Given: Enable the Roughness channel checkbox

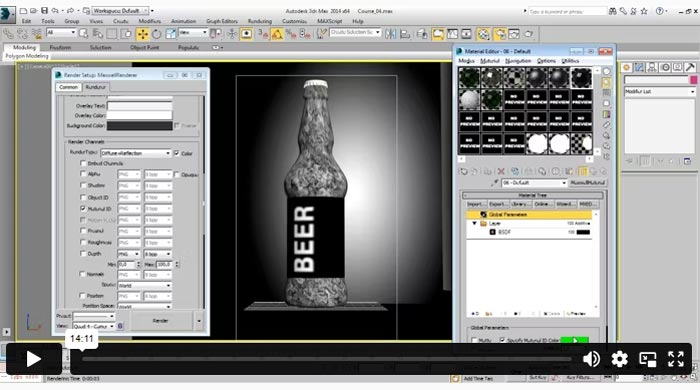Looking at the screenshot, I should (x=83, y=242).
